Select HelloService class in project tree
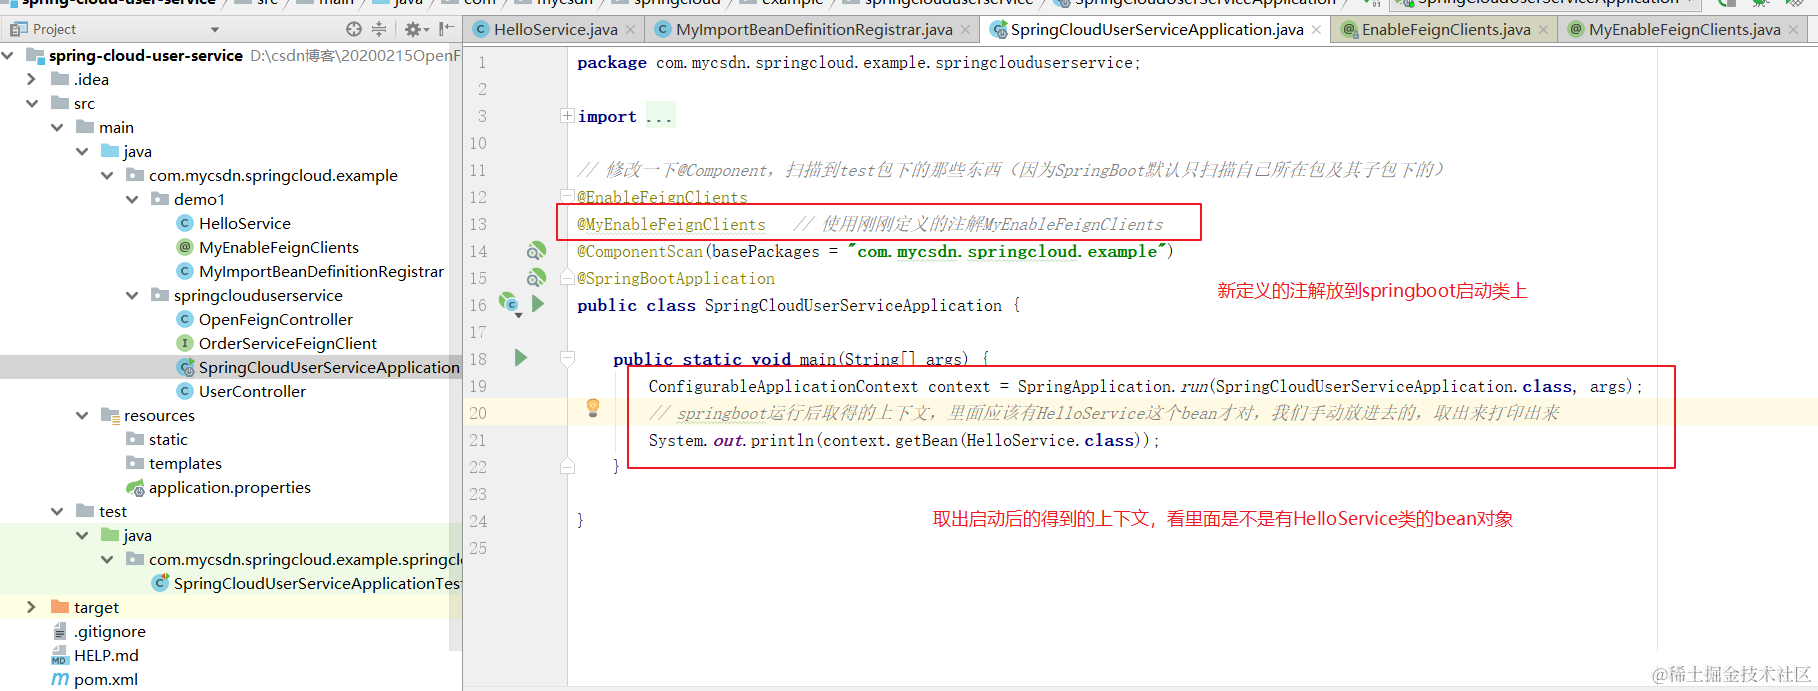This screenshot has width=1818, height=691. pos(244,223)
